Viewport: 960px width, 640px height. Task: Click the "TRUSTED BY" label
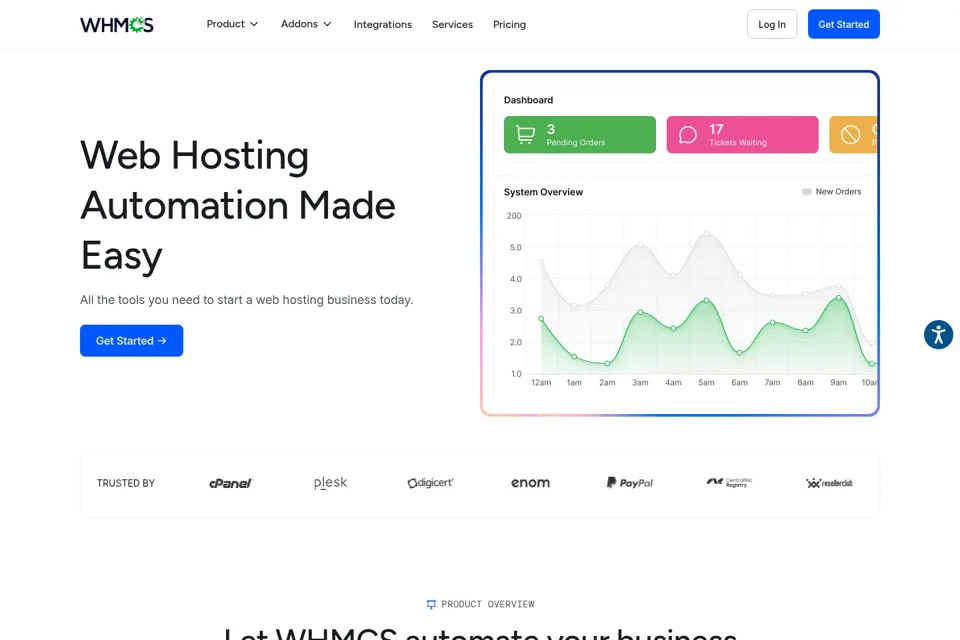(126, 483)
